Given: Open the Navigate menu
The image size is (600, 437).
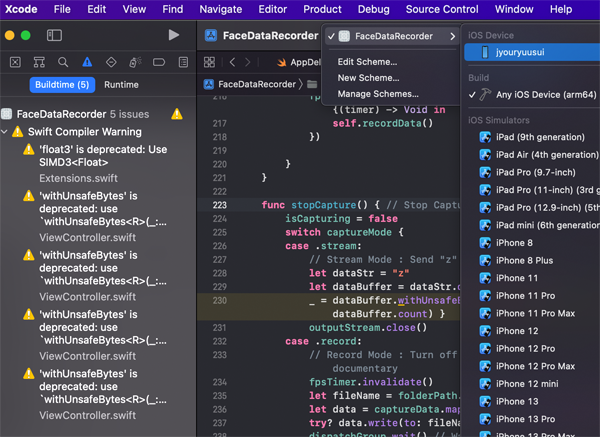Looking at the screenshot, I should [x=220, y=9].
